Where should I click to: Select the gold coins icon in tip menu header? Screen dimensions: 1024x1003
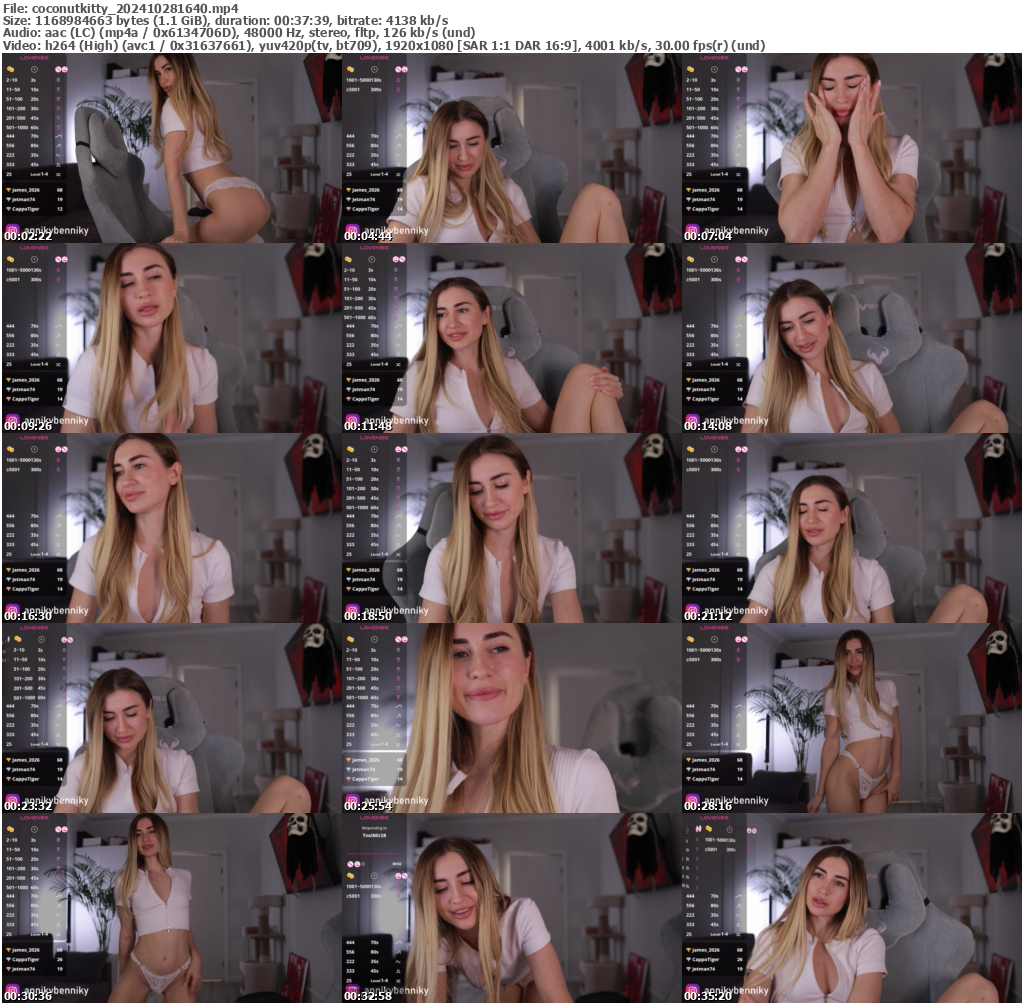pos(11,69)
